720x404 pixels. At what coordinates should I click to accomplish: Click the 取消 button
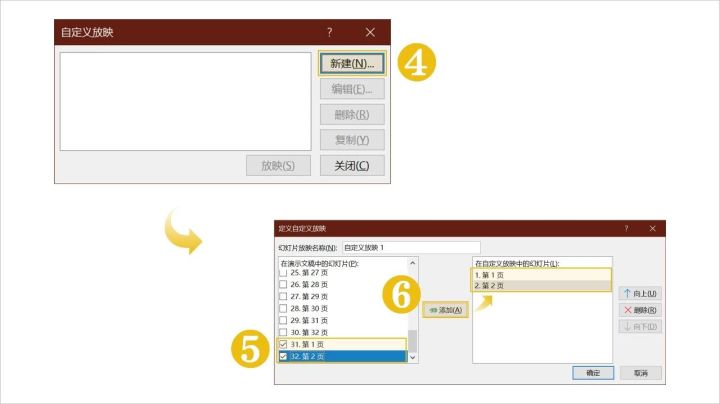pos(641,373)
